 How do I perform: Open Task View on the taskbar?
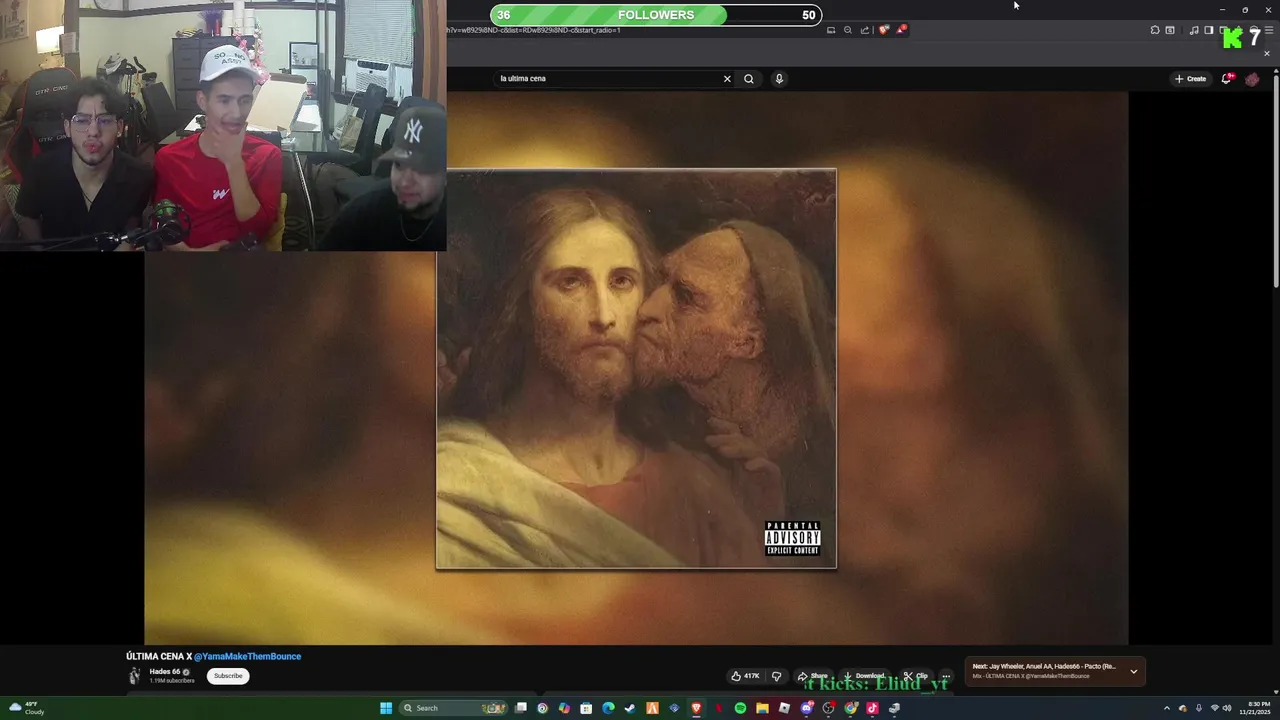click(521, 708)
